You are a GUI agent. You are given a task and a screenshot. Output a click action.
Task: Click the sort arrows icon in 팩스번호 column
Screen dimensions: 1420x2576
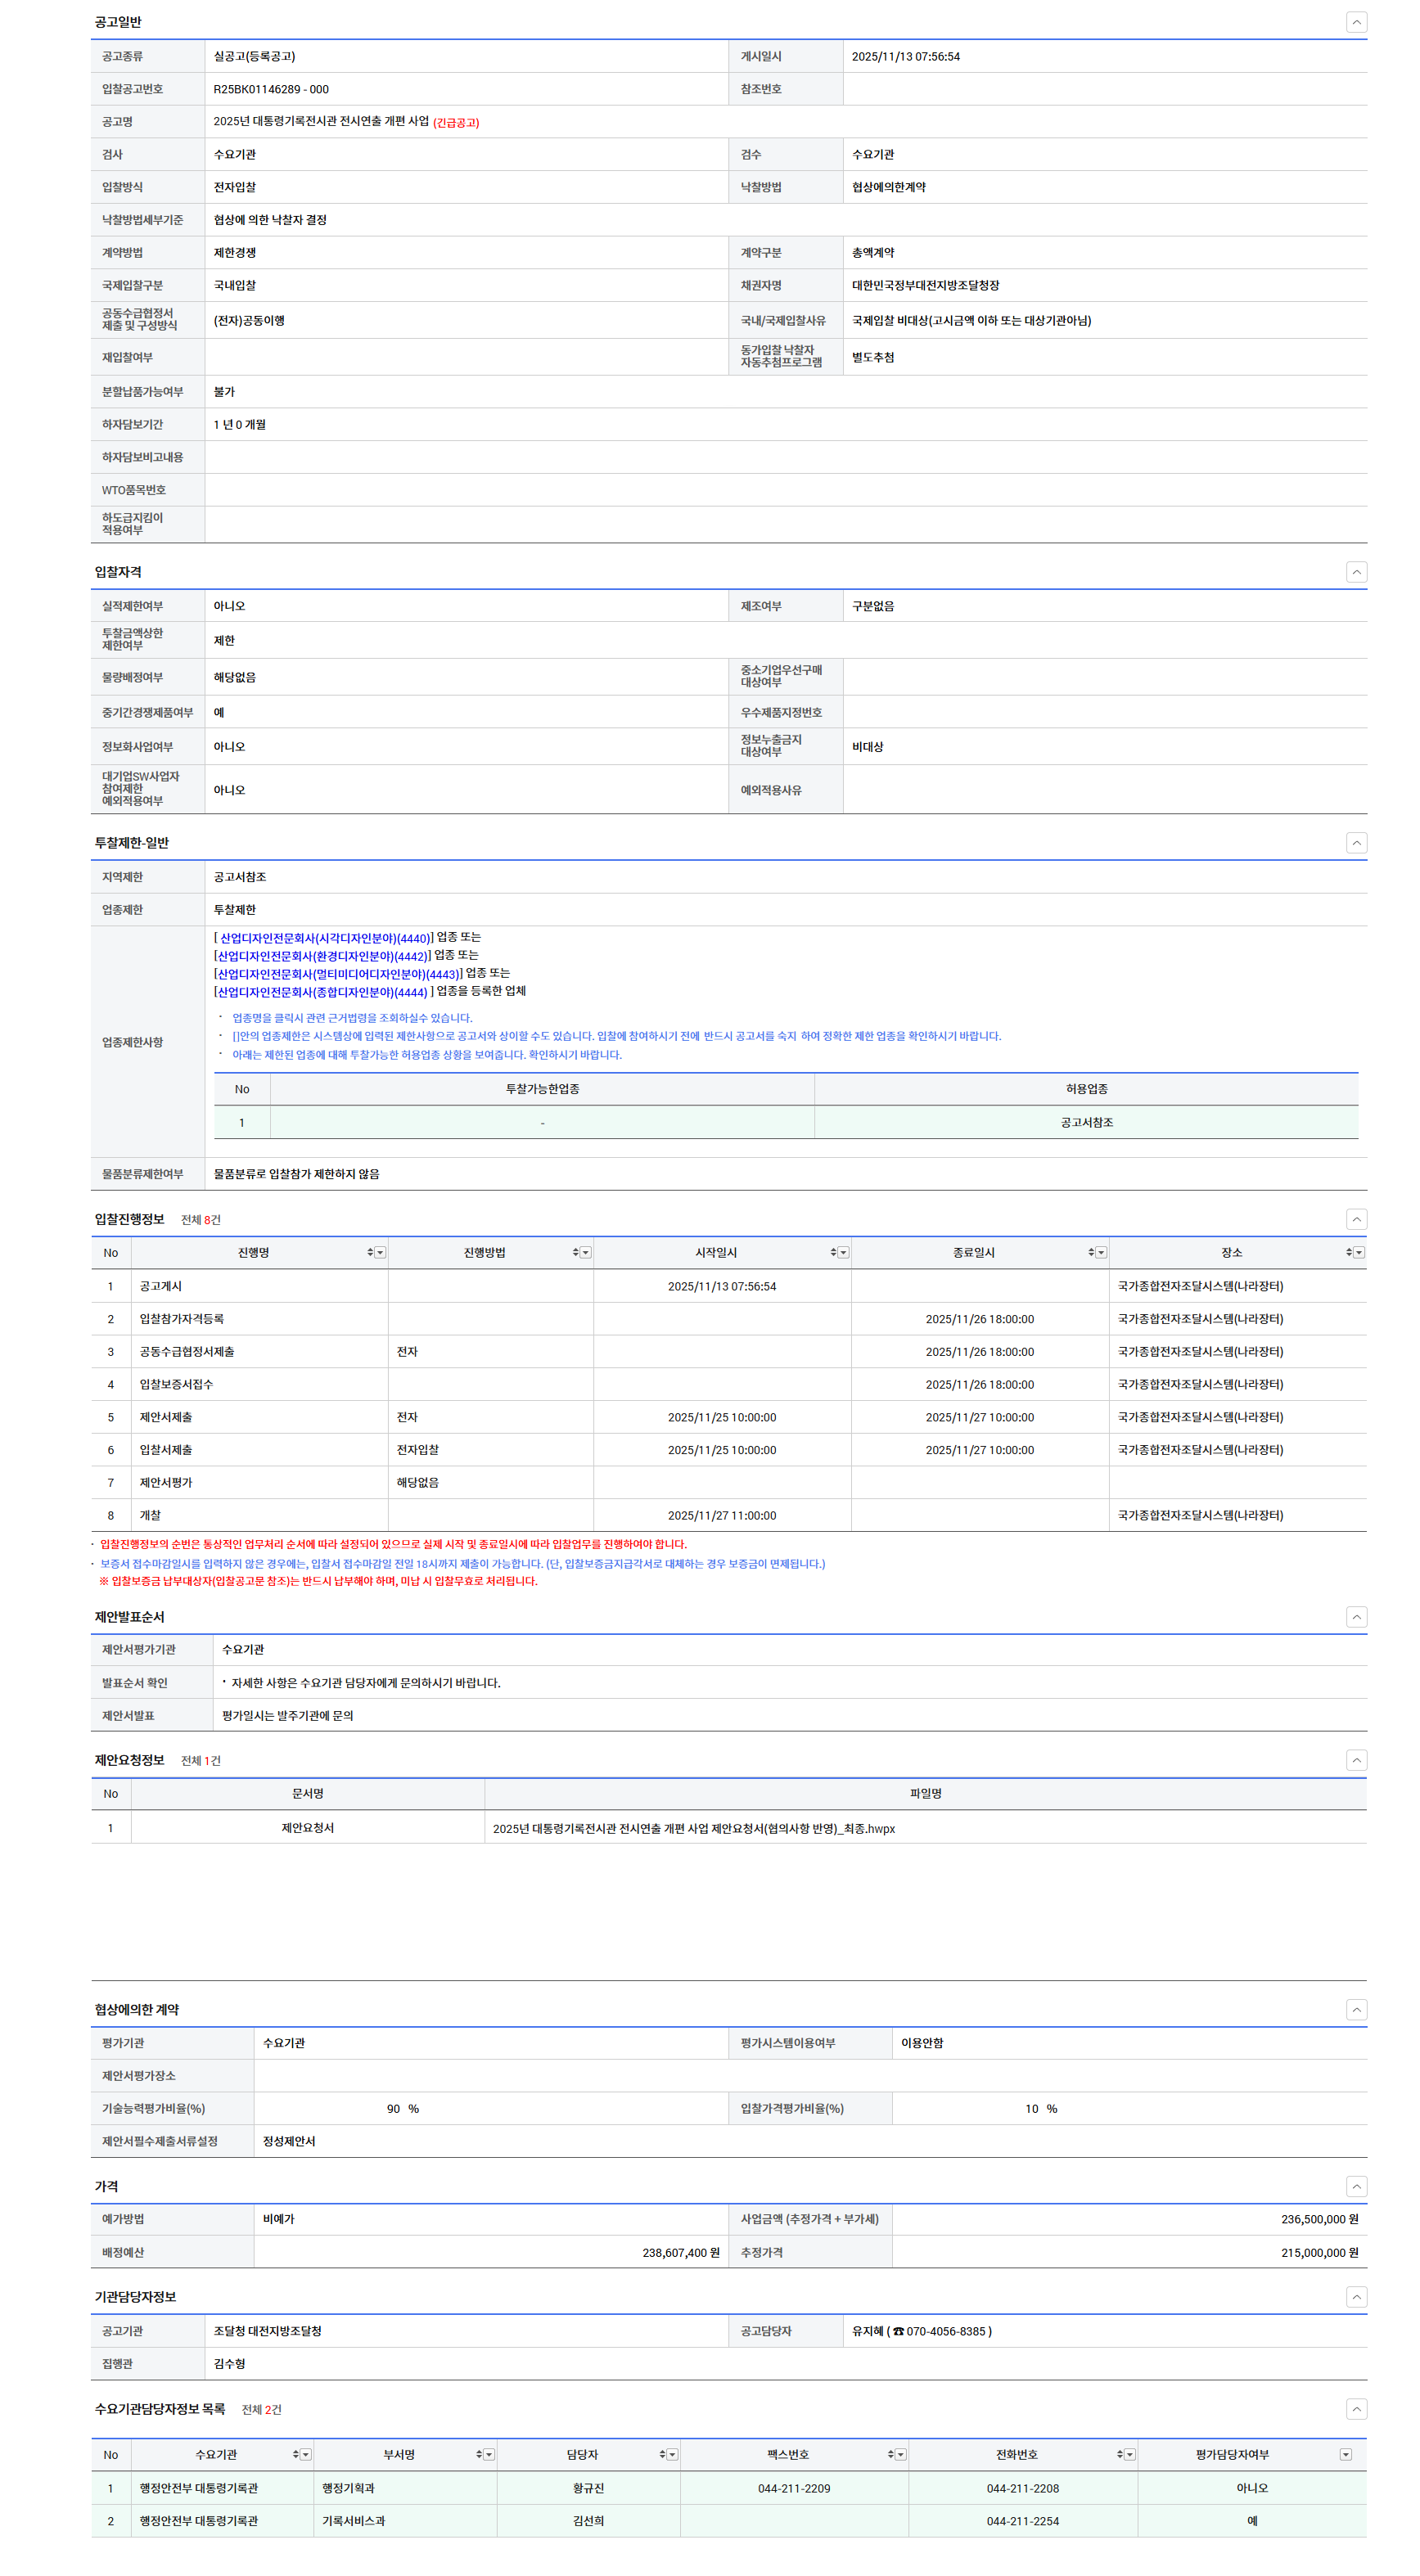pyautogui.click(x=890, y=2455)
